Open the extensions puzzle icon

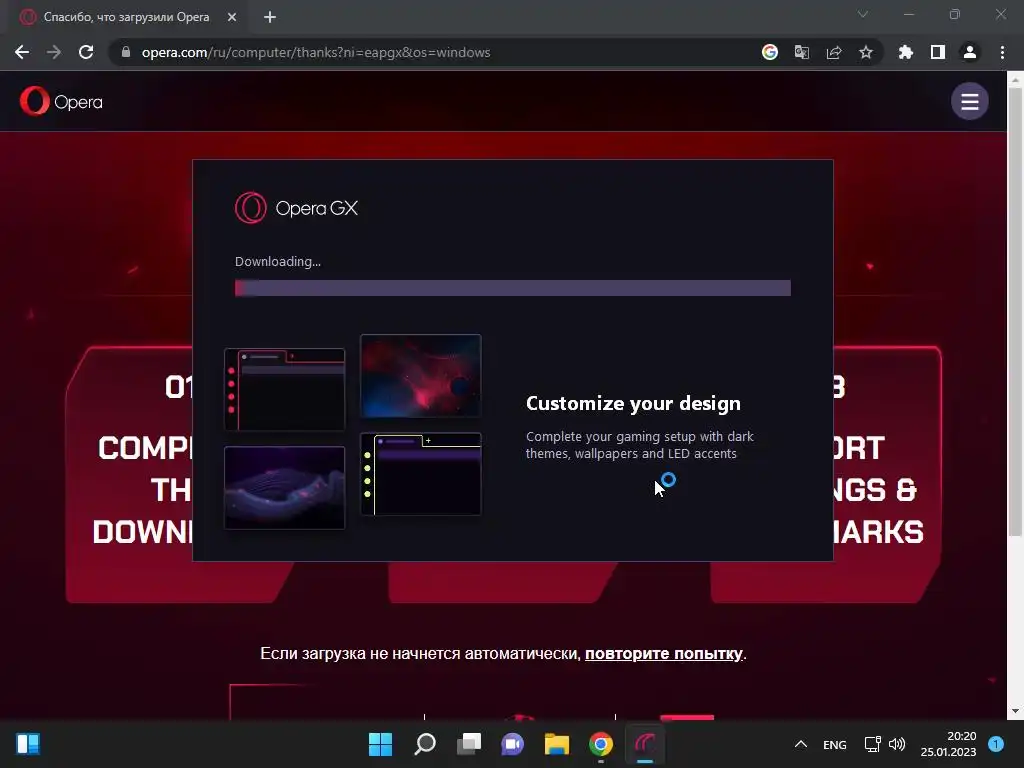point(906,52)
